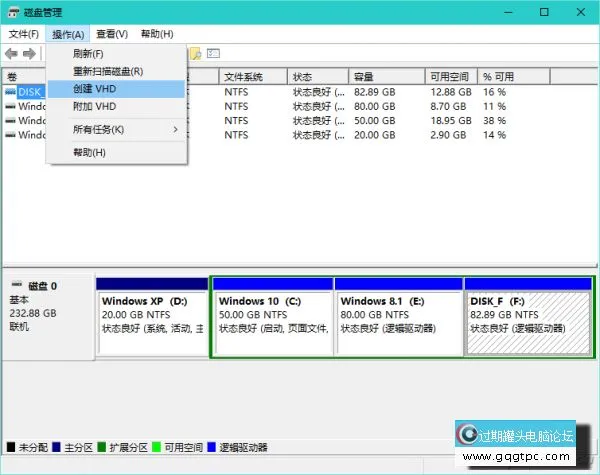The height and width of the screenshot is (475, 600).
Task: Click the 11 % available cell
Action: click(494, 106)
